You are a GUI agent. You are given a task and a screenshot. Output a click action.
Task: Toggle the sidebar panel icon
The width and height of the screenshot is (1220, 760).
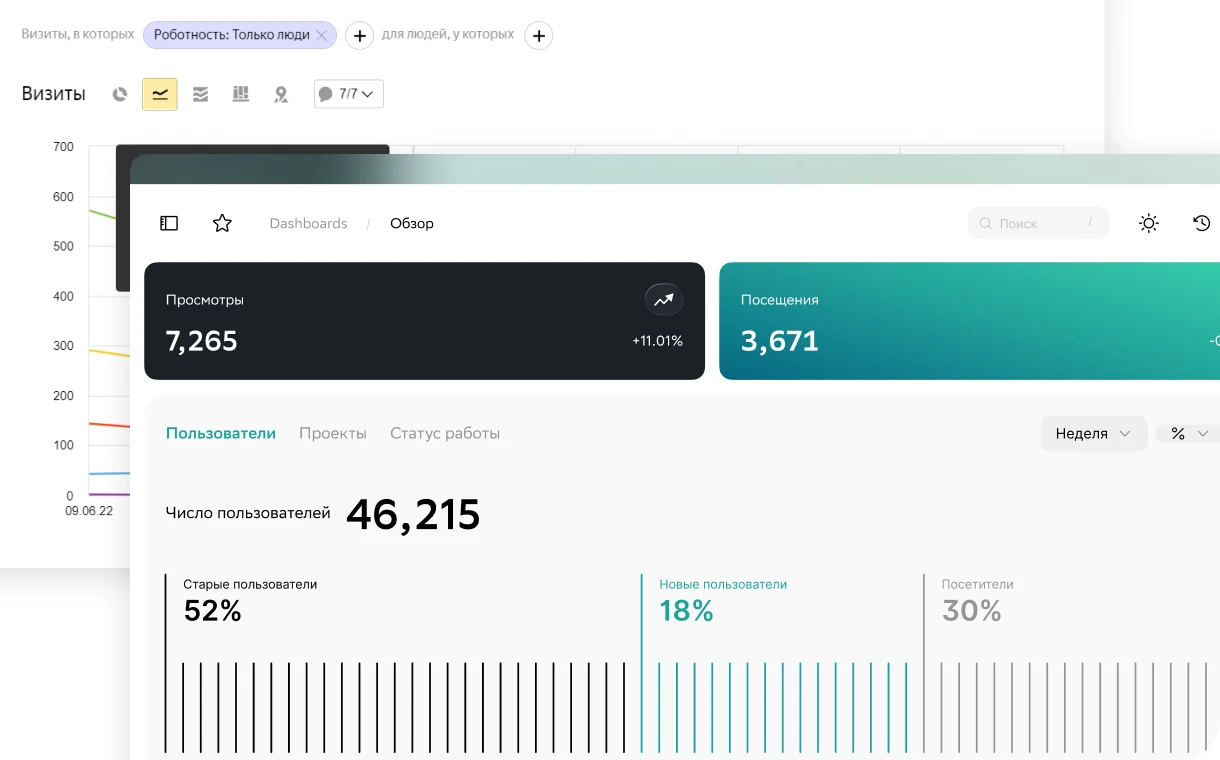(169, 223)
